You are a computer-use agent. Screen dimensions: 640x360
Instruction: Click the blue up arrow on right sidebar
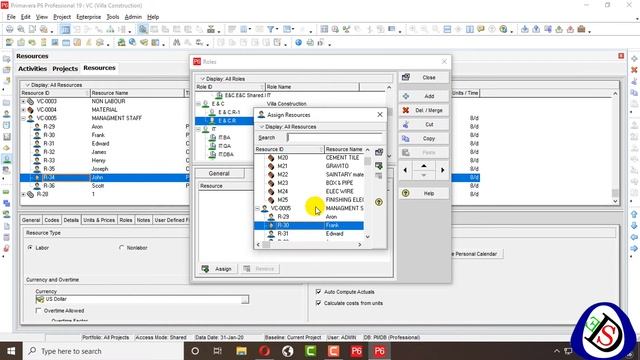634,214
